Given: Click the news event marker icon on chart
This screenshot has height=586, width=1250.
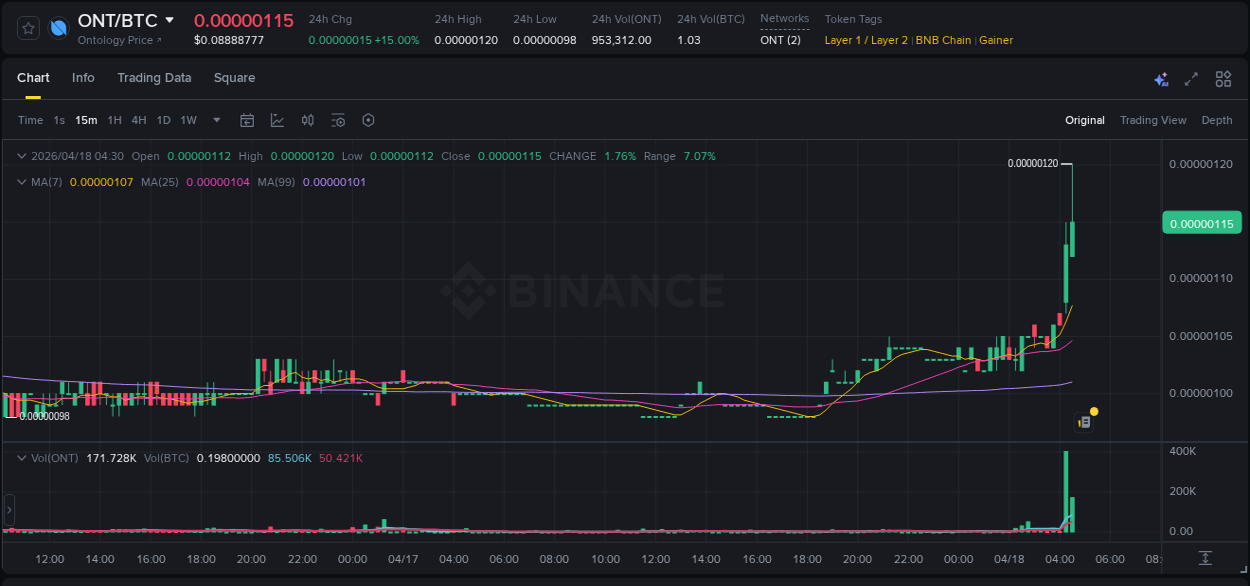Looking at the screenshot, I should click(x=1084, y=422).
